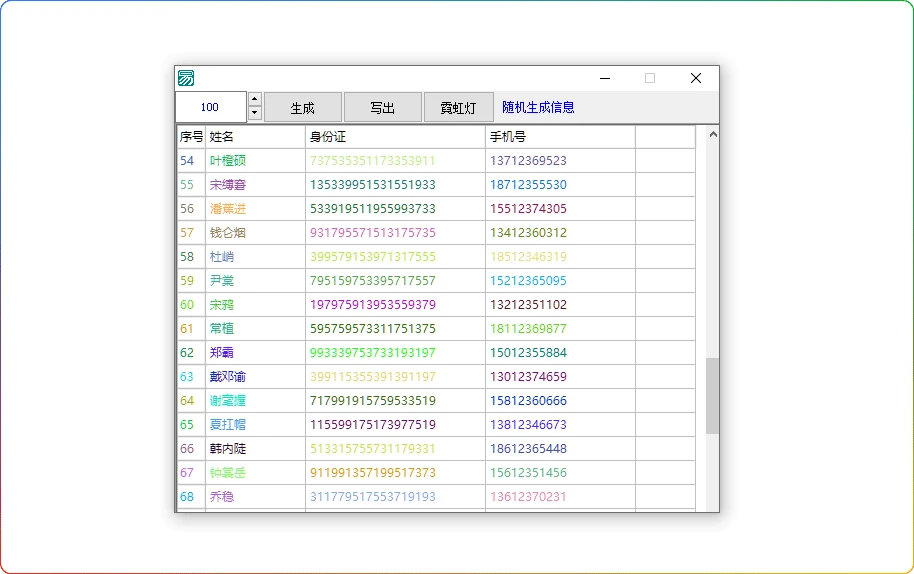Image resolution: width=914 pixels, height=574 pixels.
Task: Select row number 64
Action: tap(191, 400)
